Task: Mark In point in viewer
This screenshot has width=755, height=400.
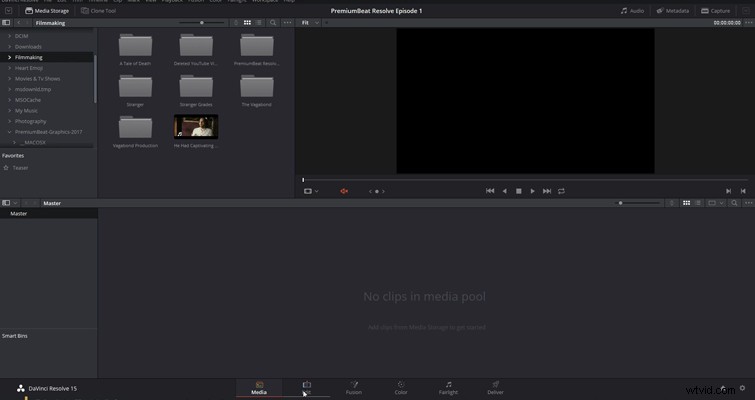Action: pos(729,191)
